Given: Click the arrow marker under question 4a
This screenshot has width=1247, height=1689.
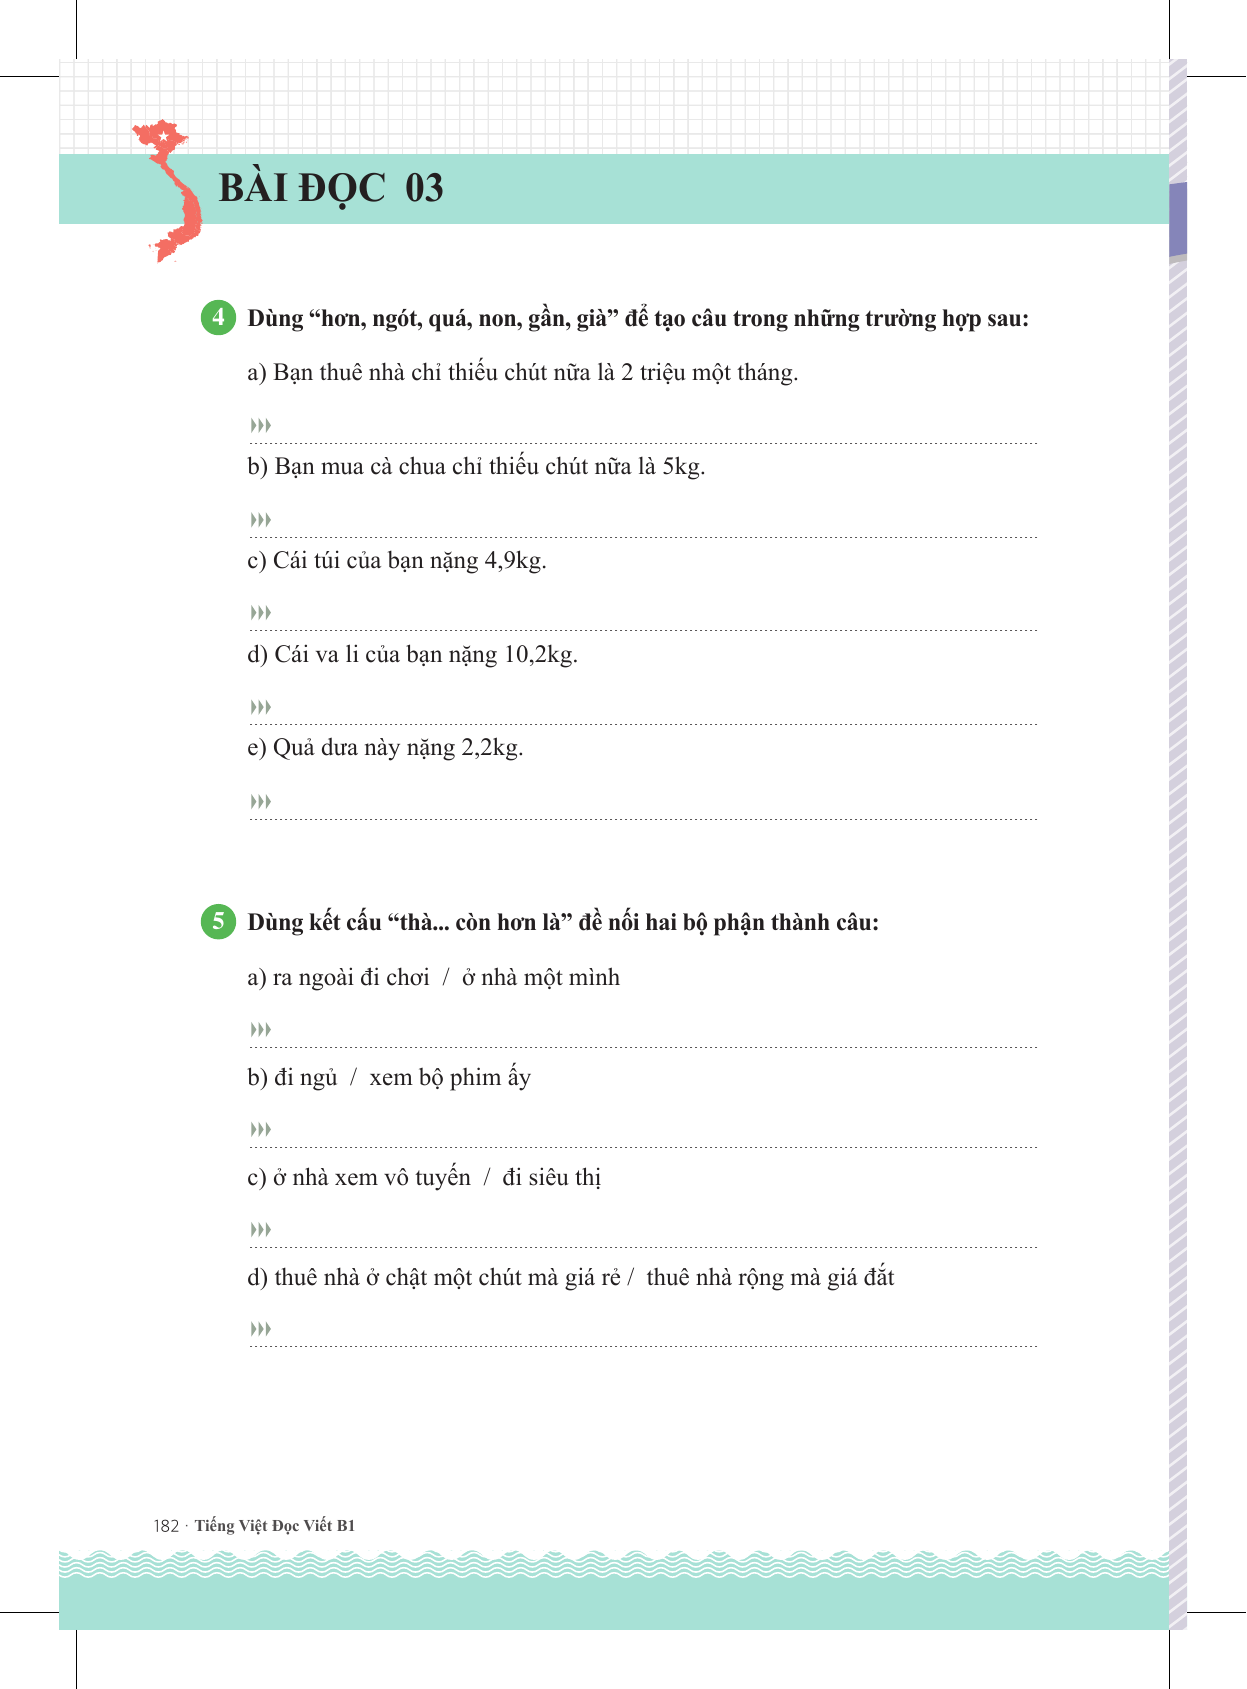Looking at the screenshot, I should tap(261, 426).
